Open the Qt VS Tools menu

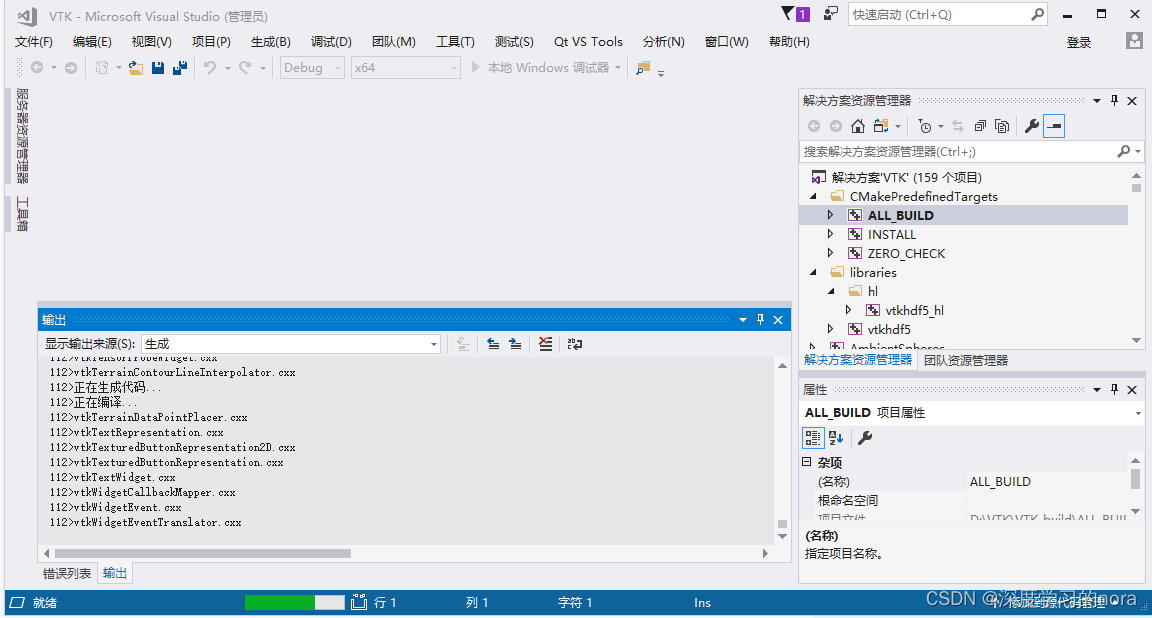(588, 41)
